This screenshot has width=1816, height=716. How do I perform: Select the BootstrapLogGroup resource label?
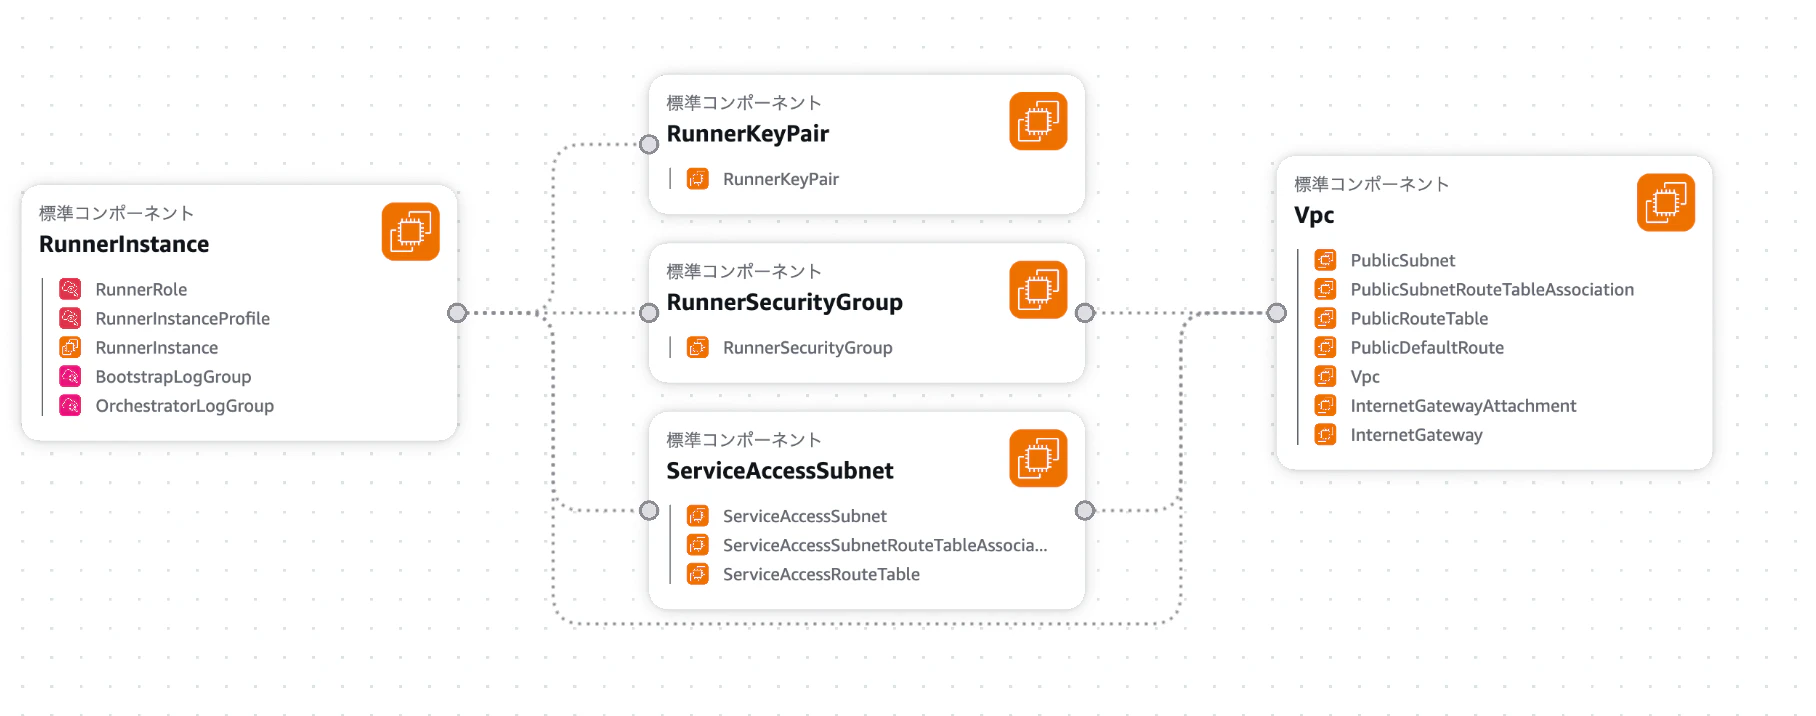click(173, 377)
